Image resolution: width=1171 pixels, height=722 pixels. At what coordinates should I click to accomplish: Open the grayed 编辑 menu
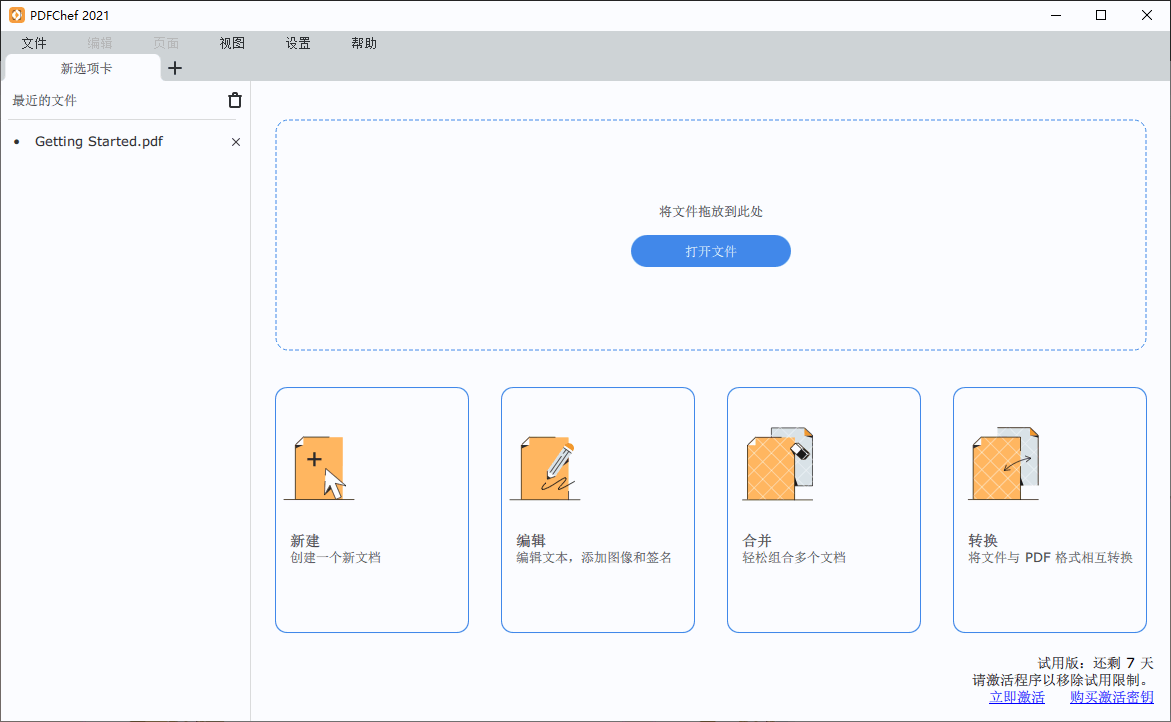coord(99,43)
